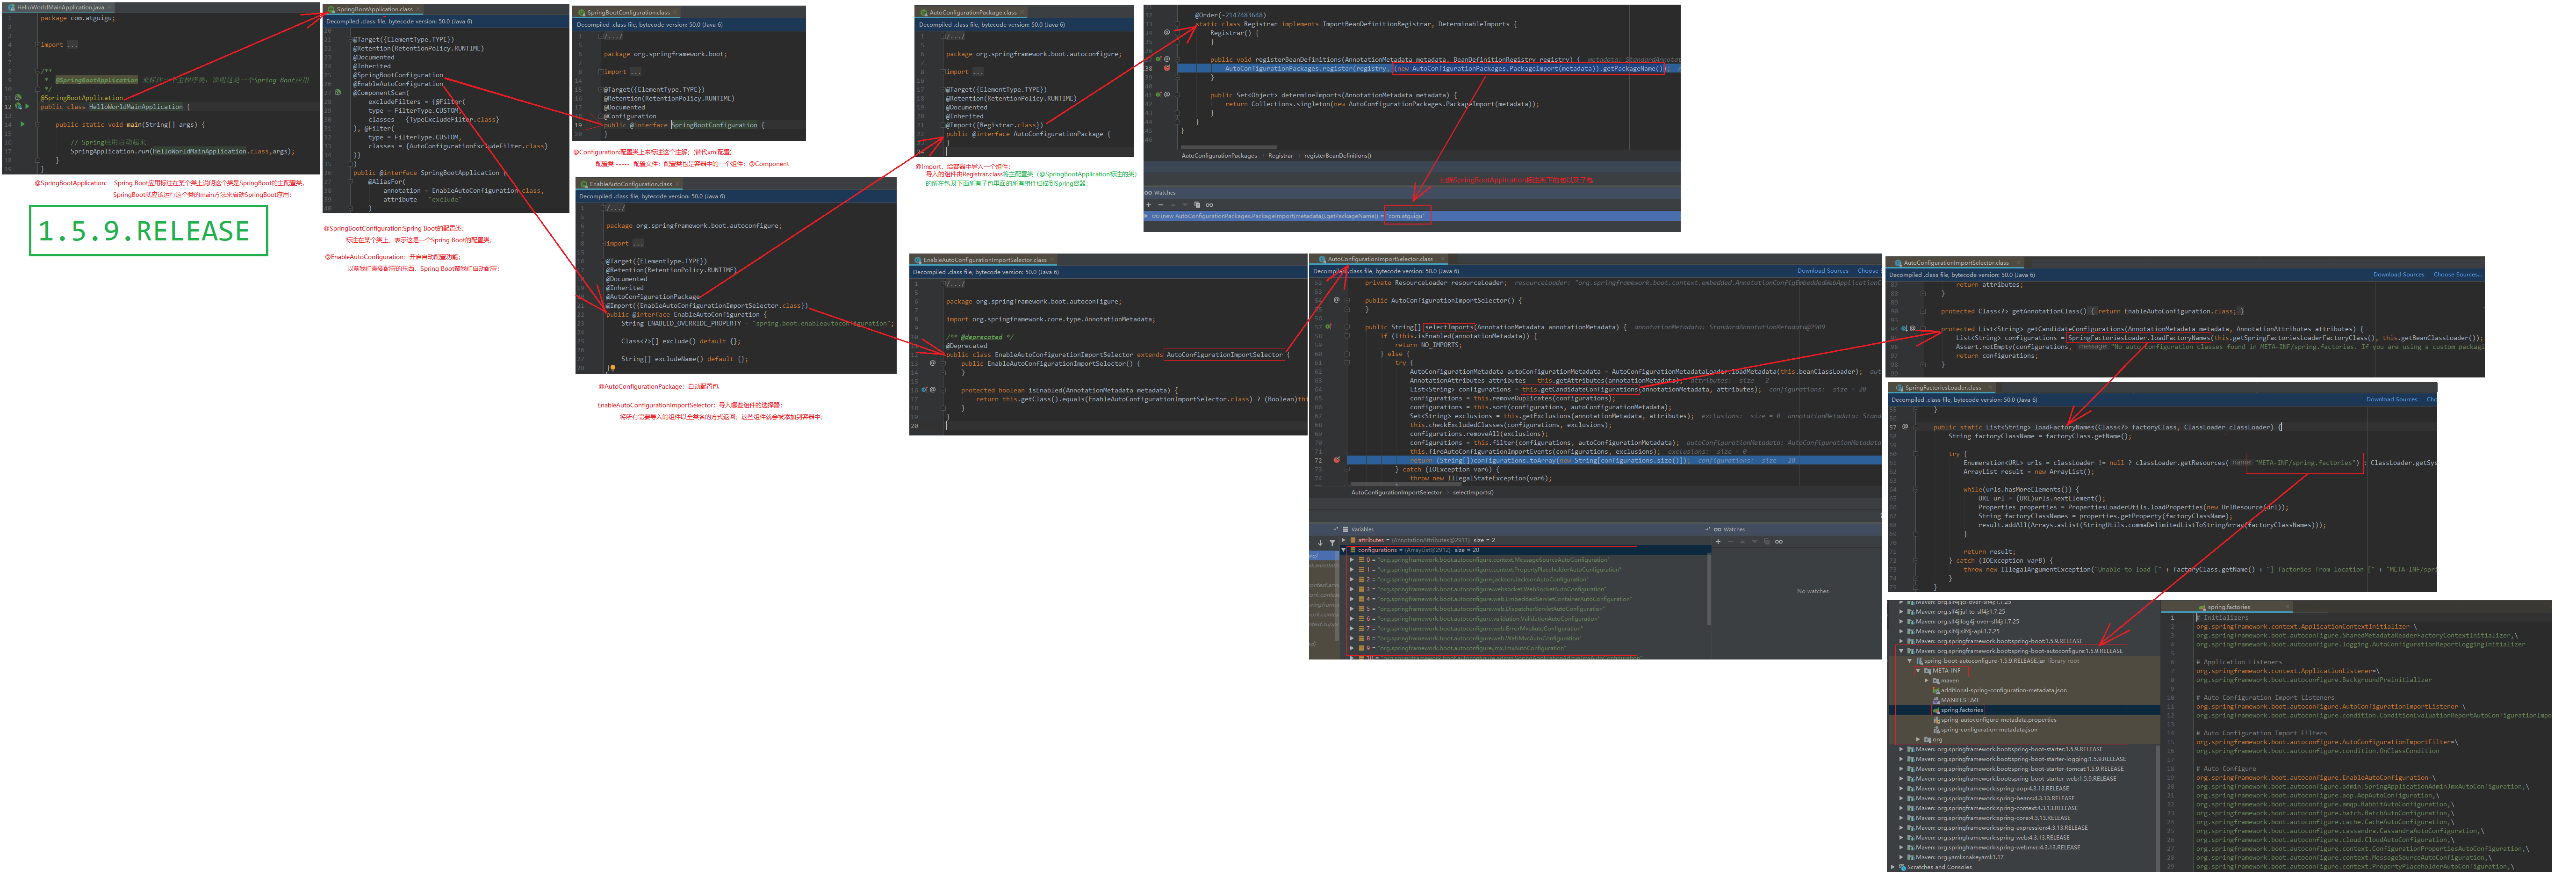
Task: Expand the maven folder under META-INF
Action: (1926, 681)
